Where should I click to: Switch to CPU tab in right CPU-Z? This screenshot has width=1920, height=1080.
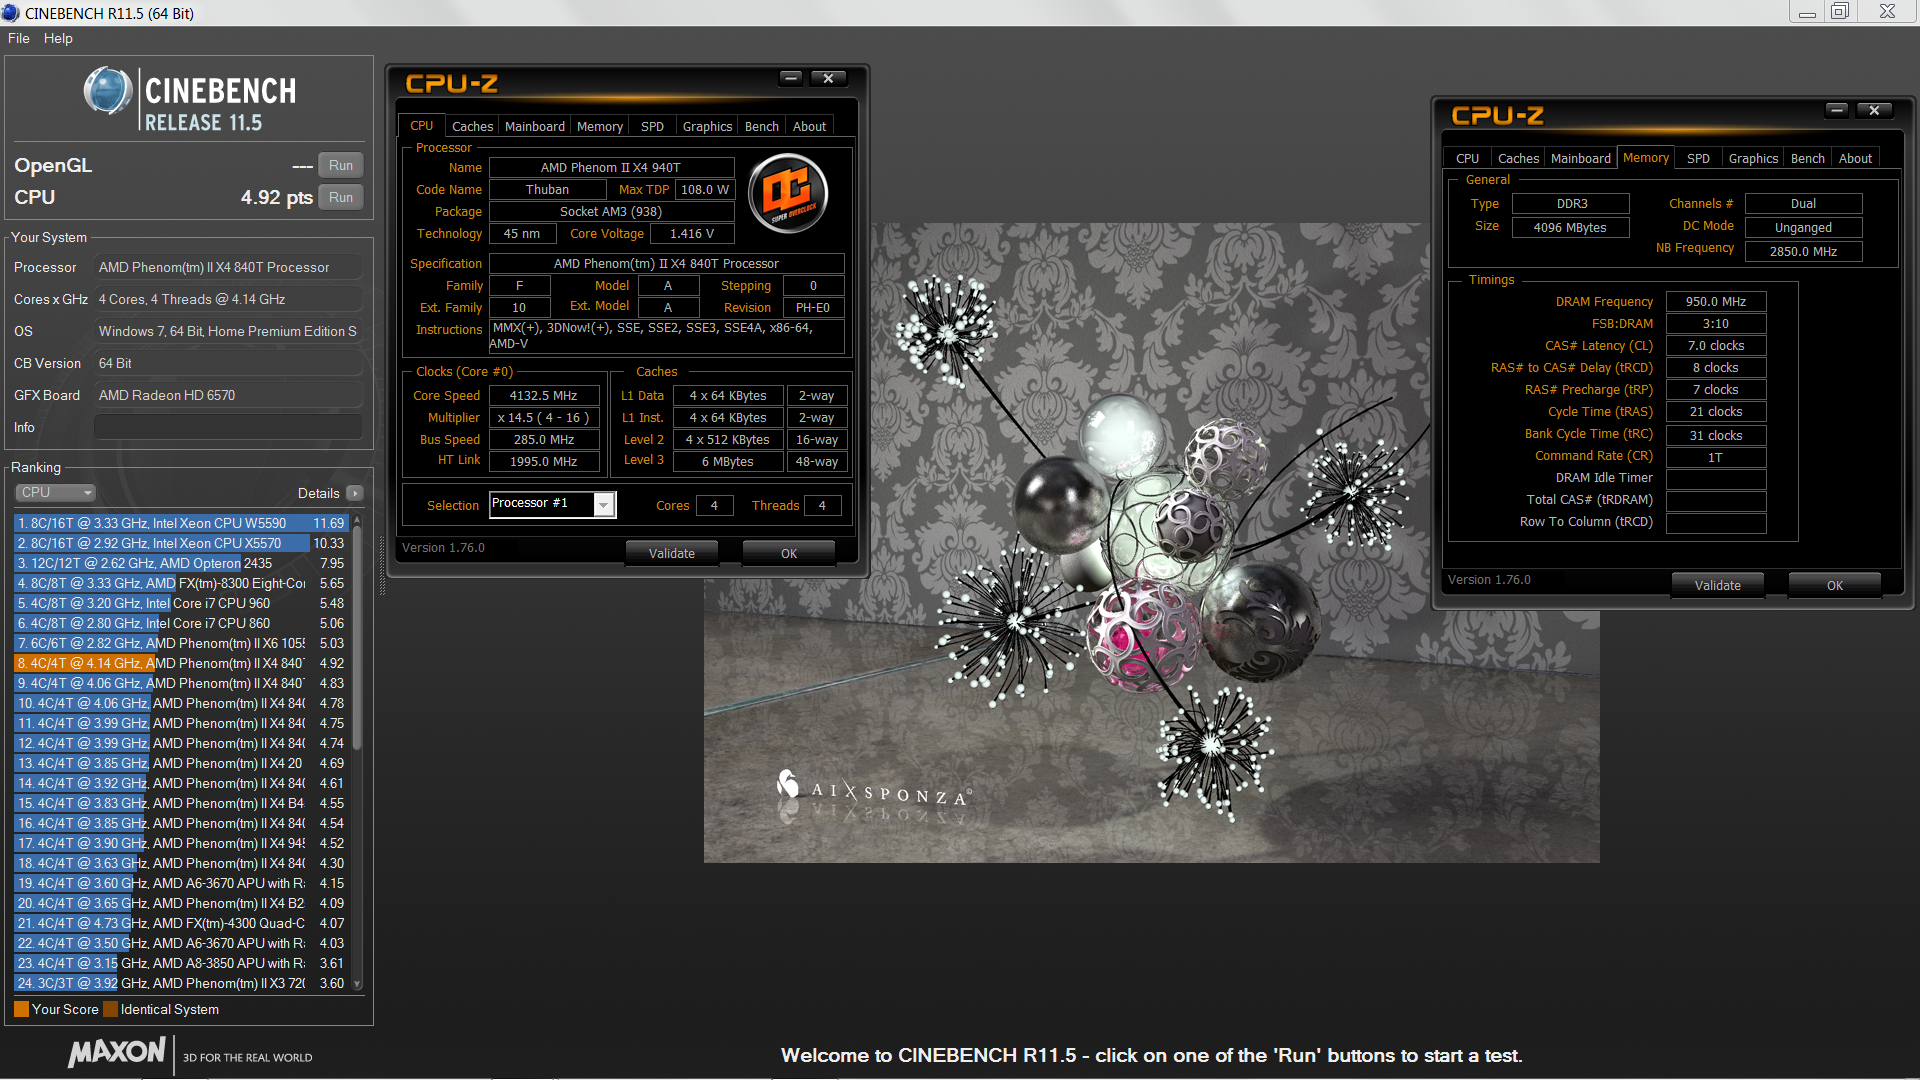(1467, 159)
